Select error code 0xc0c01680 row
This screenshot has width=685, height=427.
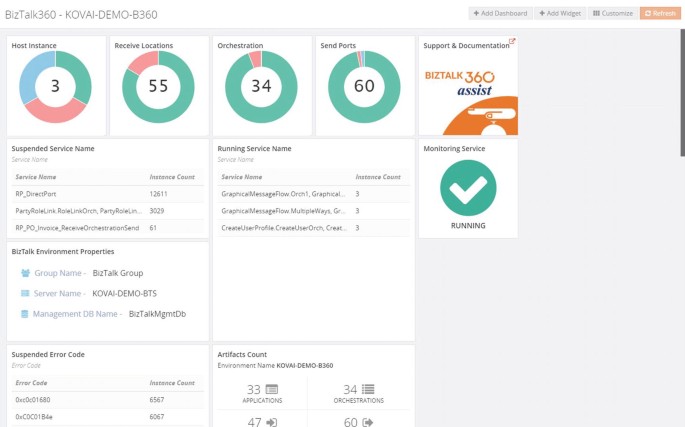[x=107, y=399]
